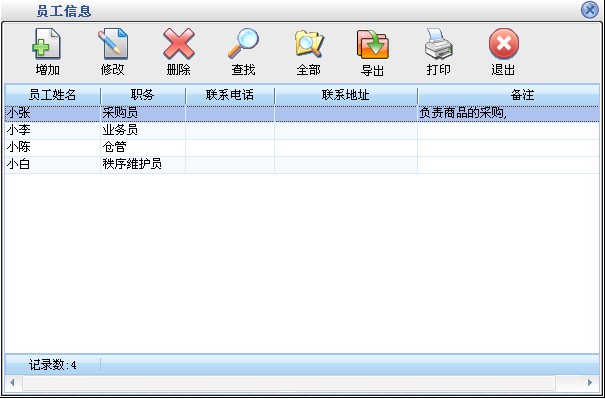
Task: Click the 增加 add employee icon
Action: pyautogui.click(x=47, y=44)
